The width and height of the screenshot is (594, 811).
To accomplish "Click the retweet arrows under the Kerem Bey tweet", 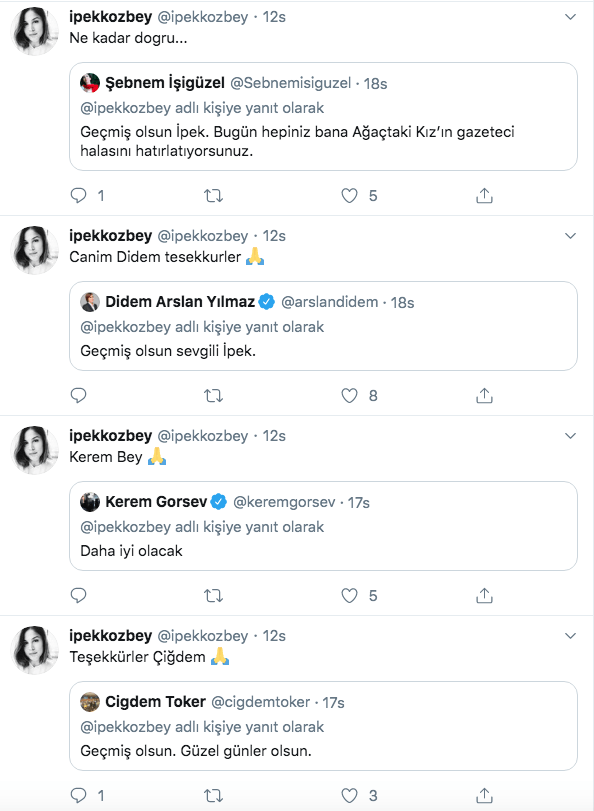I will tap(213, 594).
